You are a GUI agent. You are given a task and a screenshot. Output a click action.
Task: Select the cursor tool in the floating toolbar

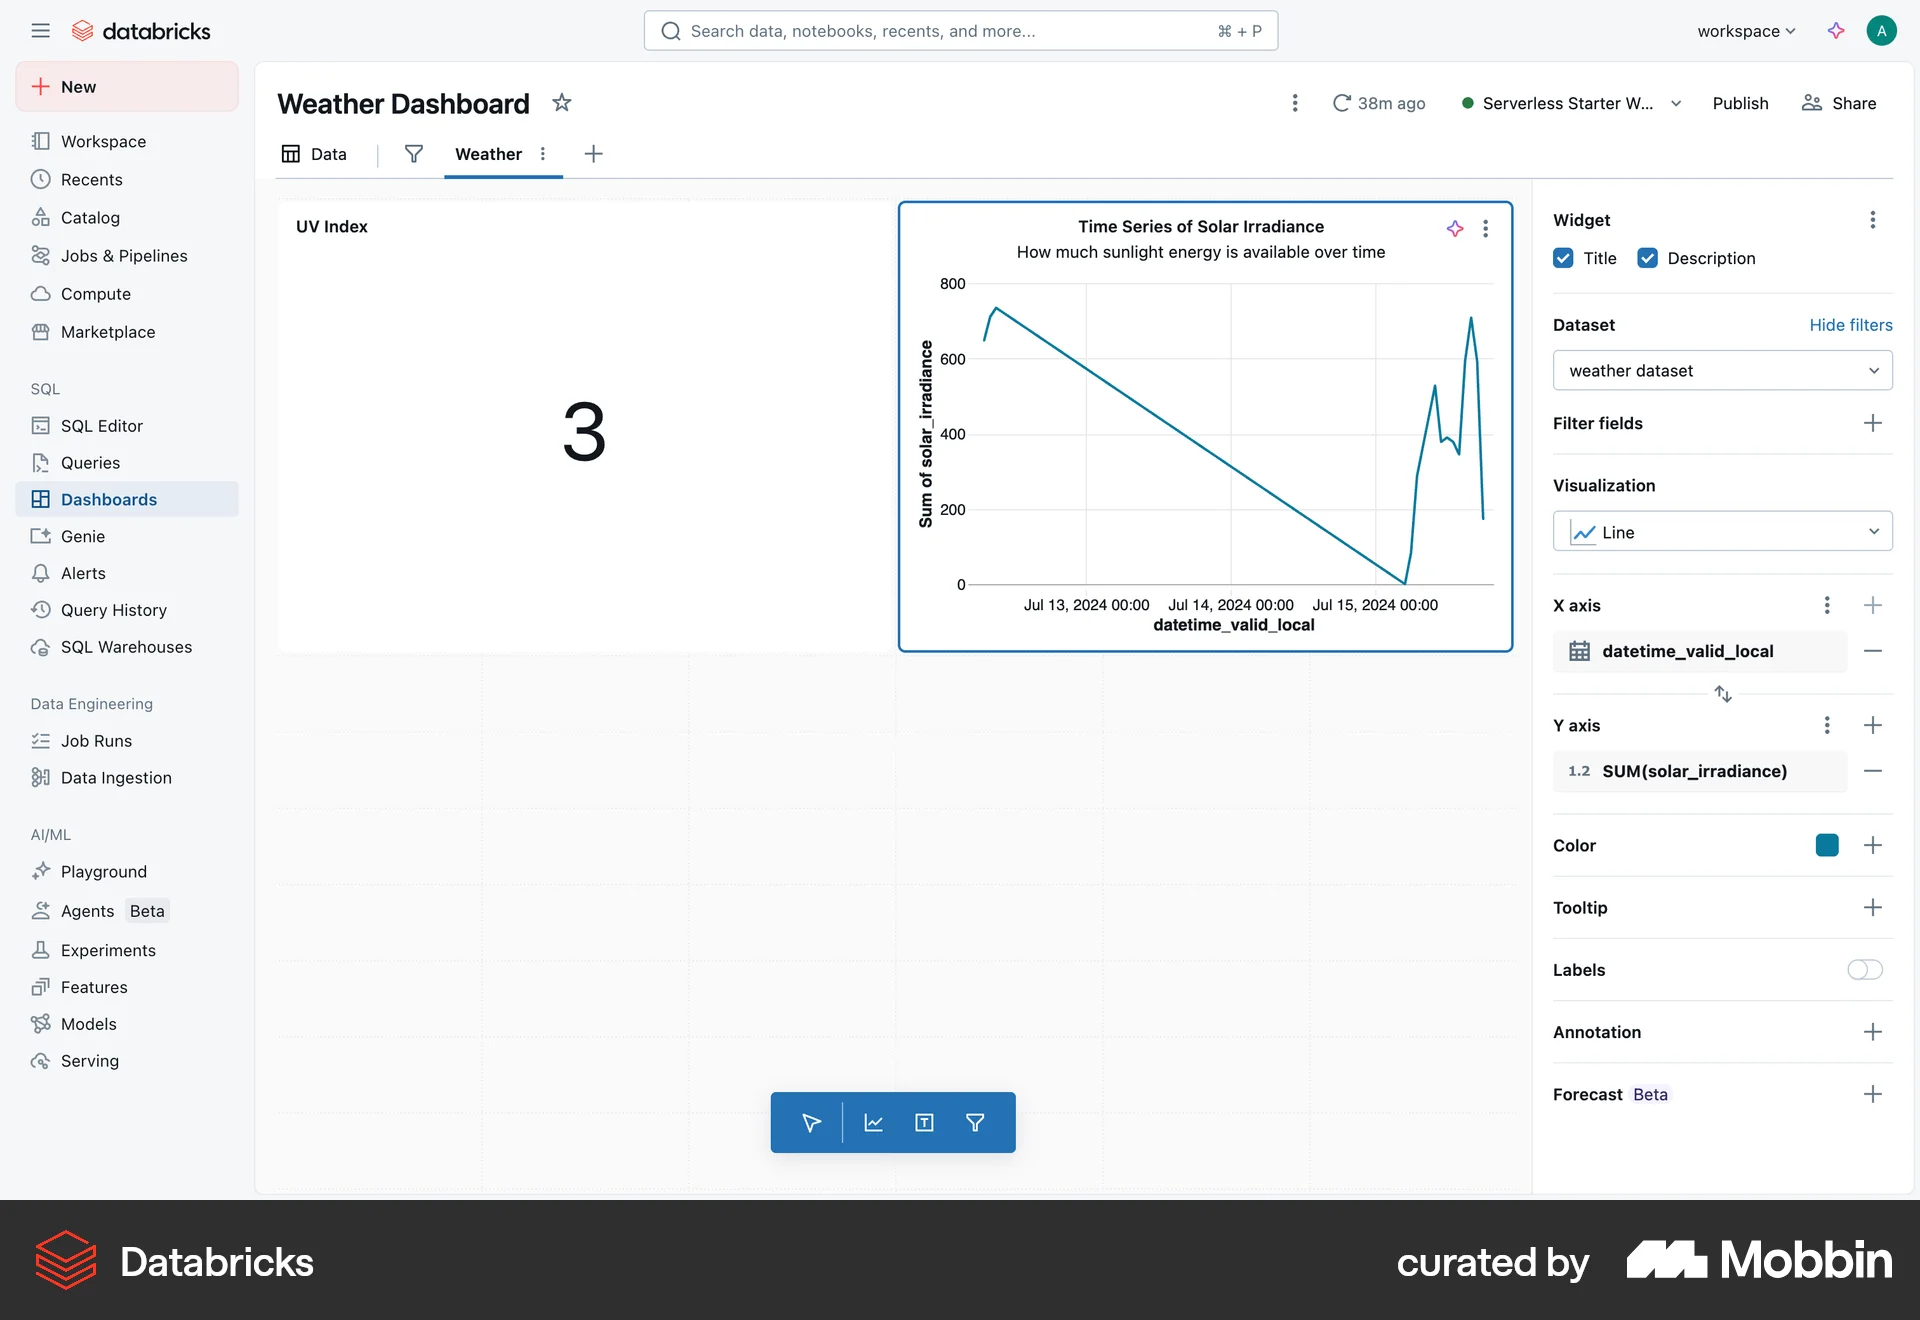(x=810, y=1122)
